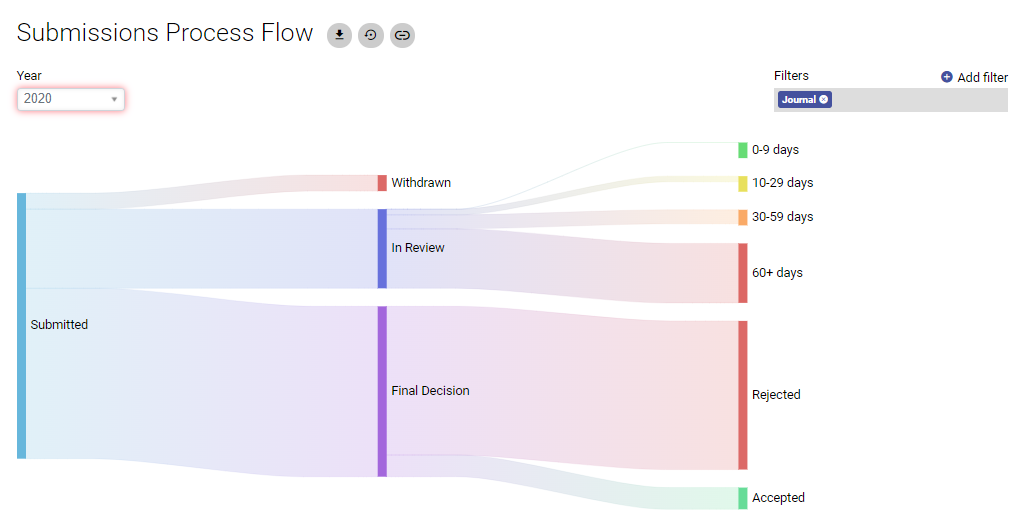Click the yellow 10-29 days node
The width and height of the screenshot is (1019, 523).
point(743,183)
